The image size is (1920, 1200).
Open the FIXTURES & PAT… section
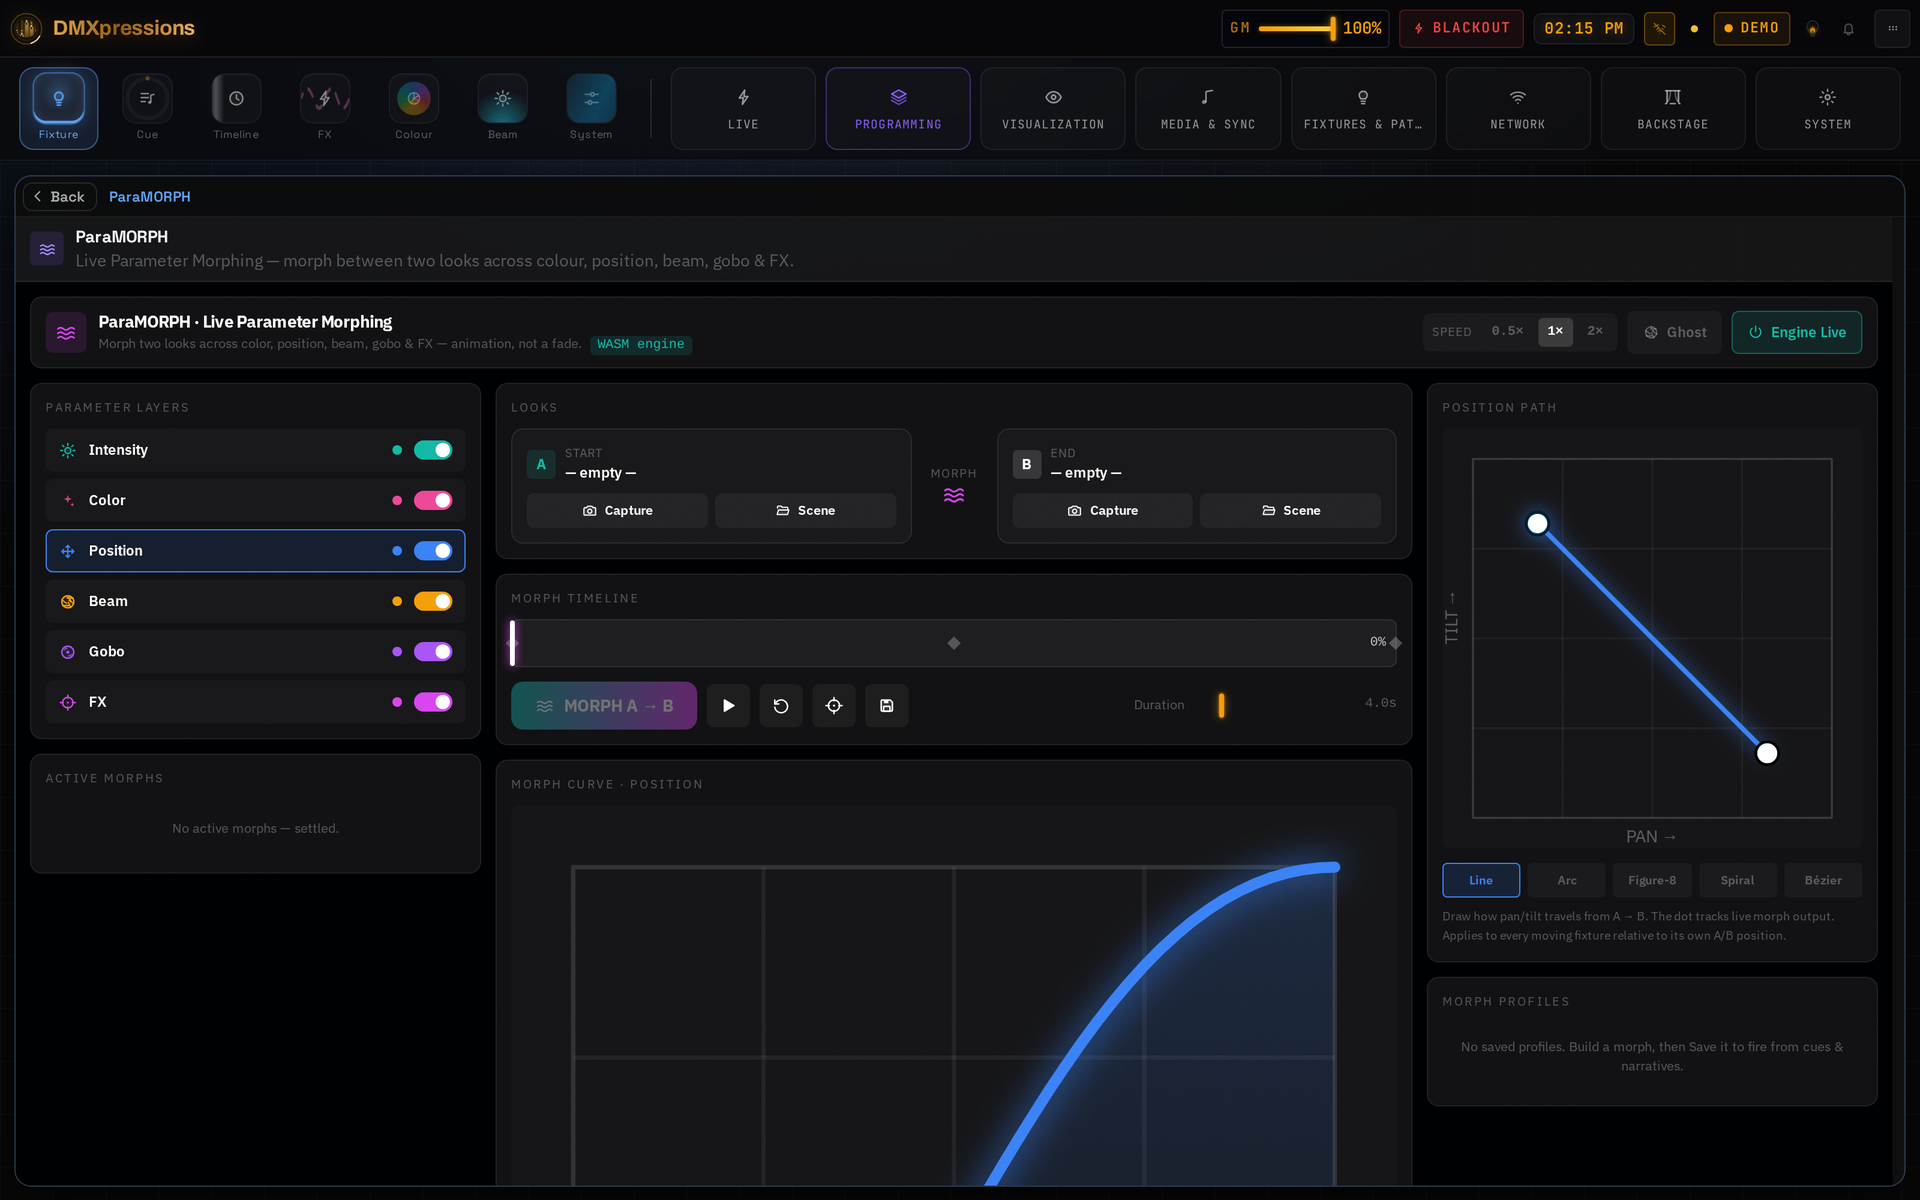(x=1363, y=108)
